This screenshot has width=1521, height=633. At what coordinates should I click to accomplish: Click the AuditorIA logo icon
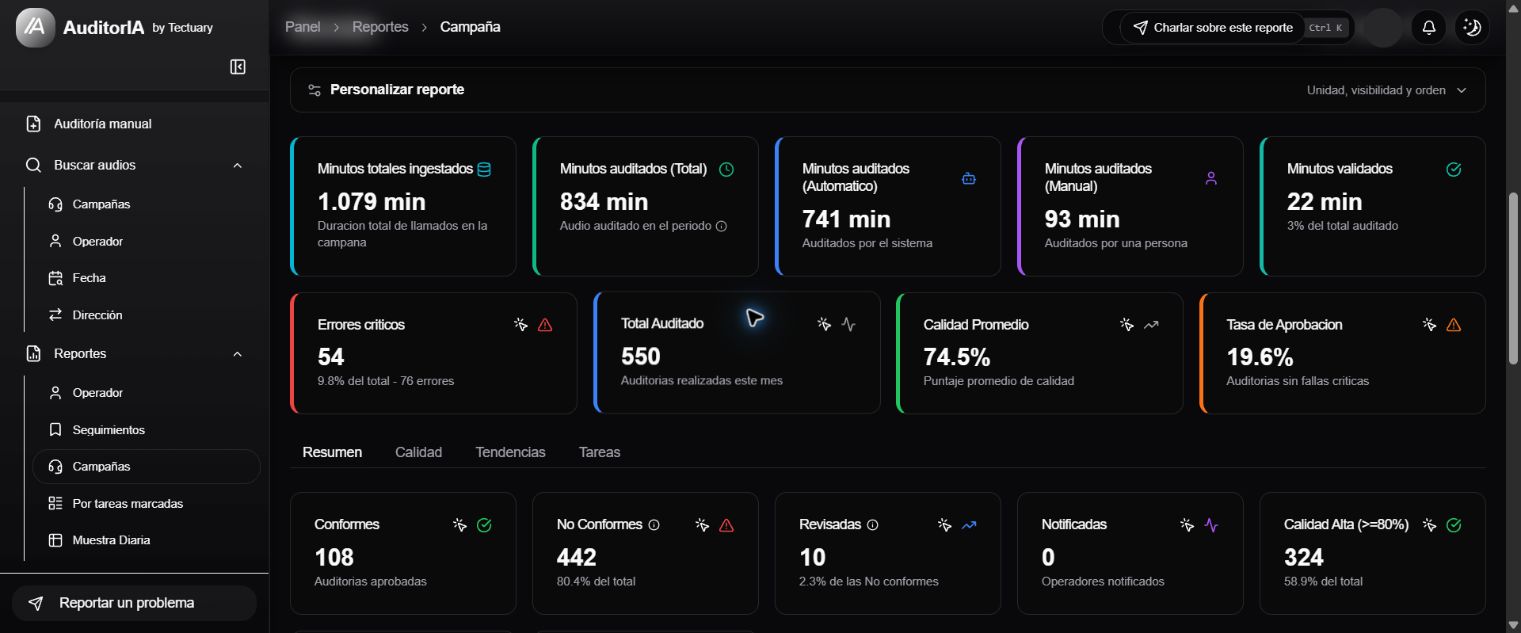pos(35,28)
